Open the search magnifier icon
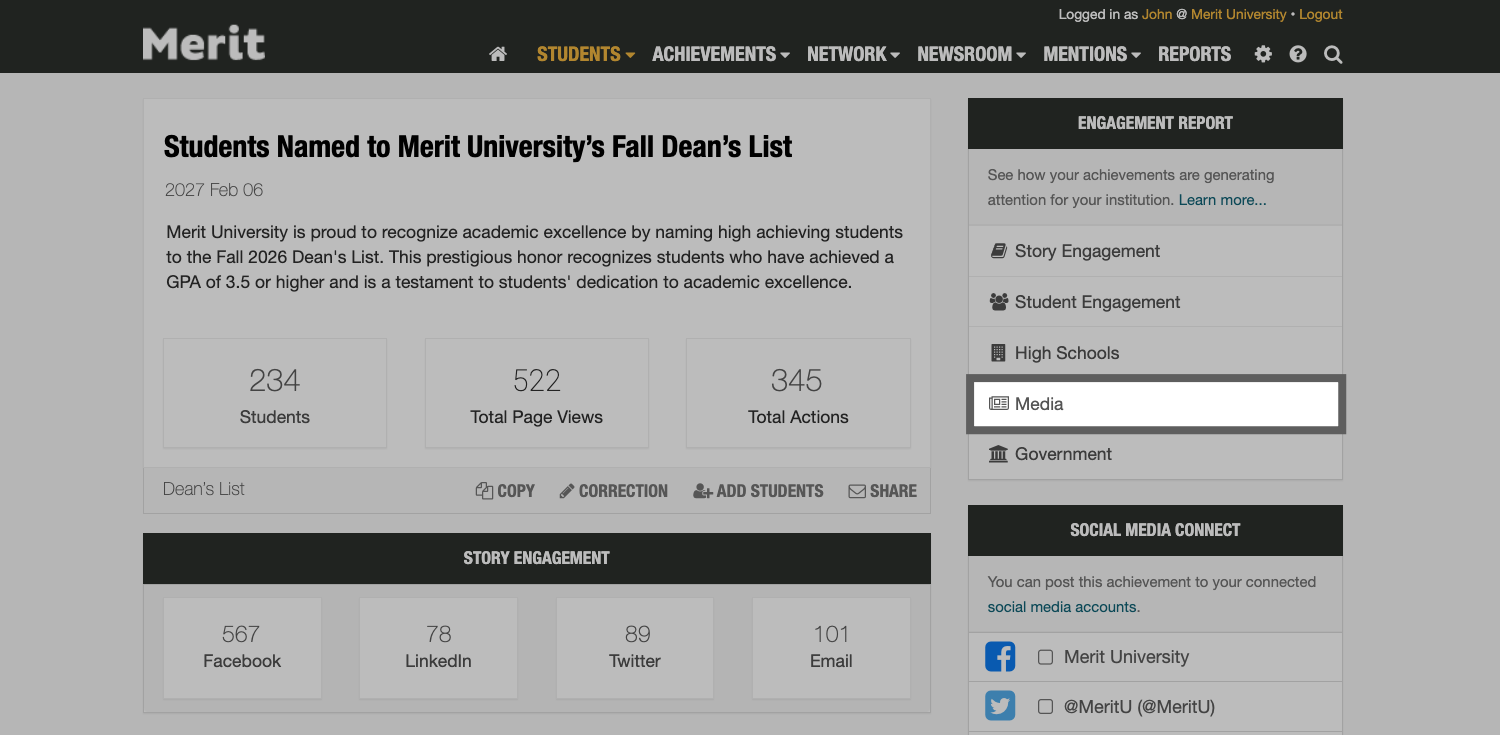The width and height of the screenshot is (1500, 735). [x=1332, y=54]
